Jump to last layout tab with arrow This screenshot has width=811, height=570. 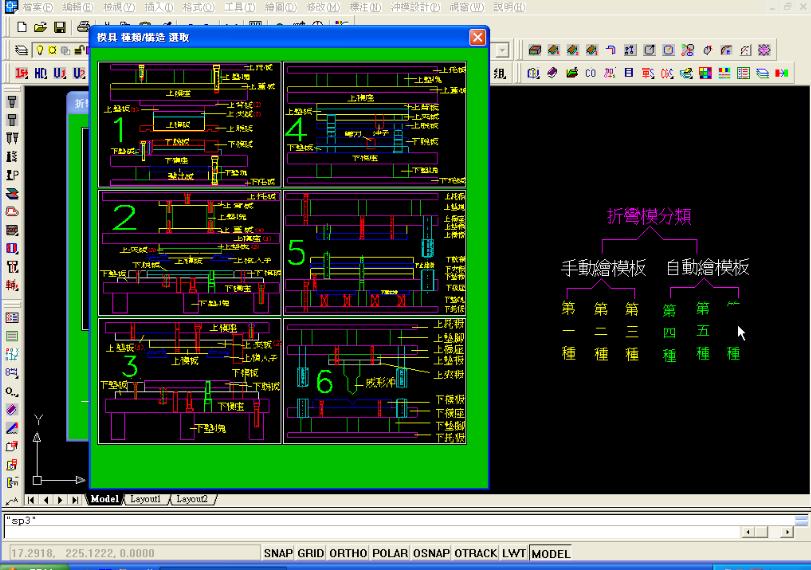pyautogui.click(x=76, y=500)
